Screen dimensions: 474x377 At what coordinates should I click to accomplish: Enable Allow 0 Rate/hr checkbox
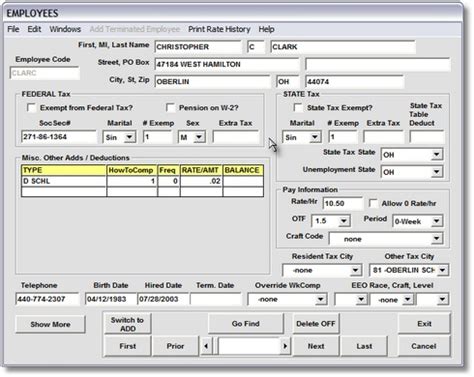[x=373, y=203]
